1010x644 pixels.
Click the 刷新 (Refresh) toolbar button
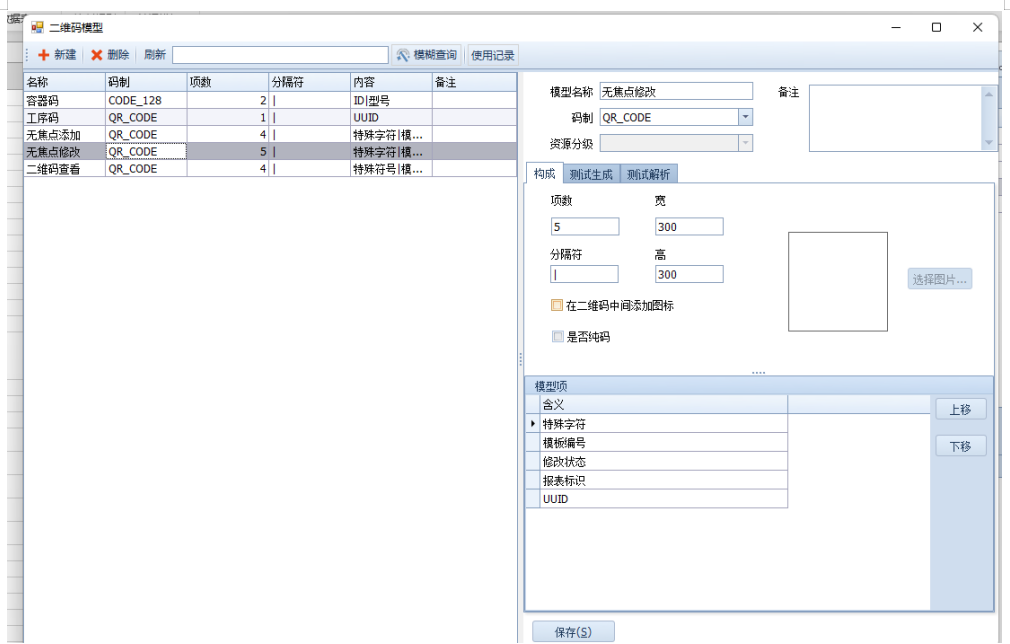tap(155, 55)
